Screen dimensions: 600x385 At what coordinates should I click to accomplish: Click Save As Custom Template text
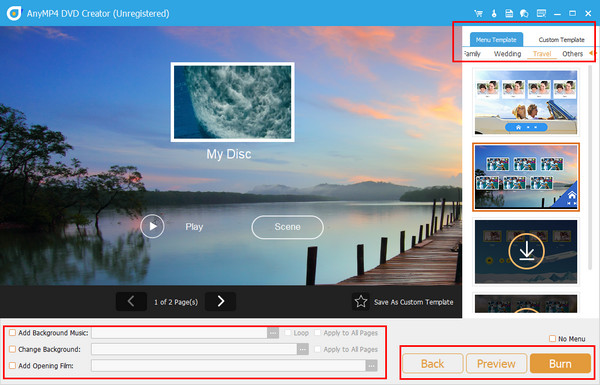point(414,302)
